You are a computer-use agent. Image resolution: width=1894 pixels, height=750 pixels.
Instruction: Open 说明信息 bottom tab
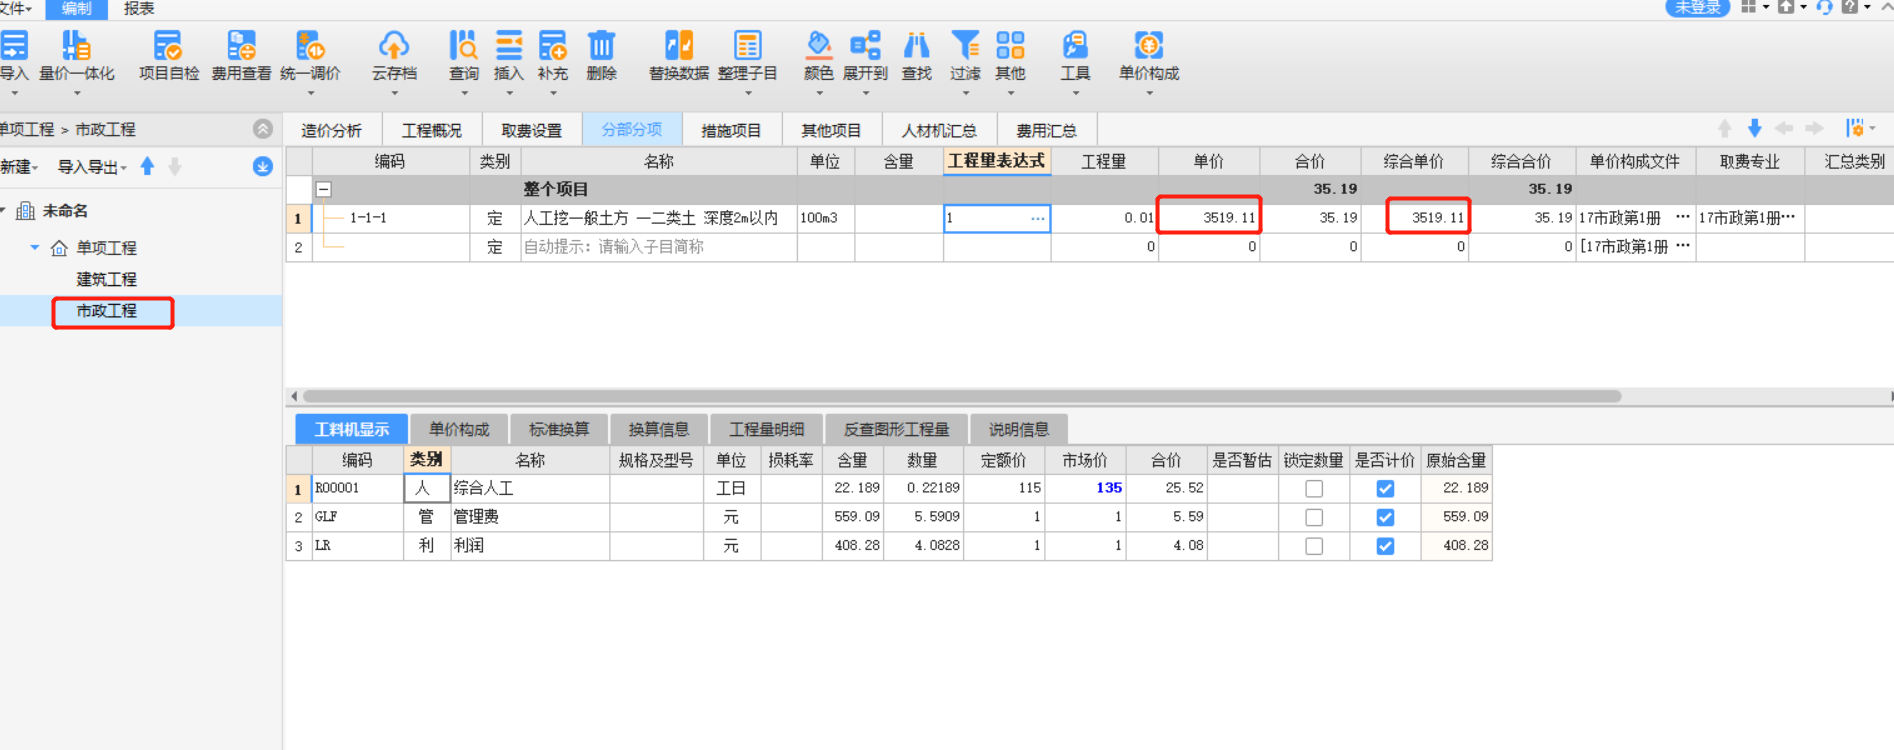1019,429
